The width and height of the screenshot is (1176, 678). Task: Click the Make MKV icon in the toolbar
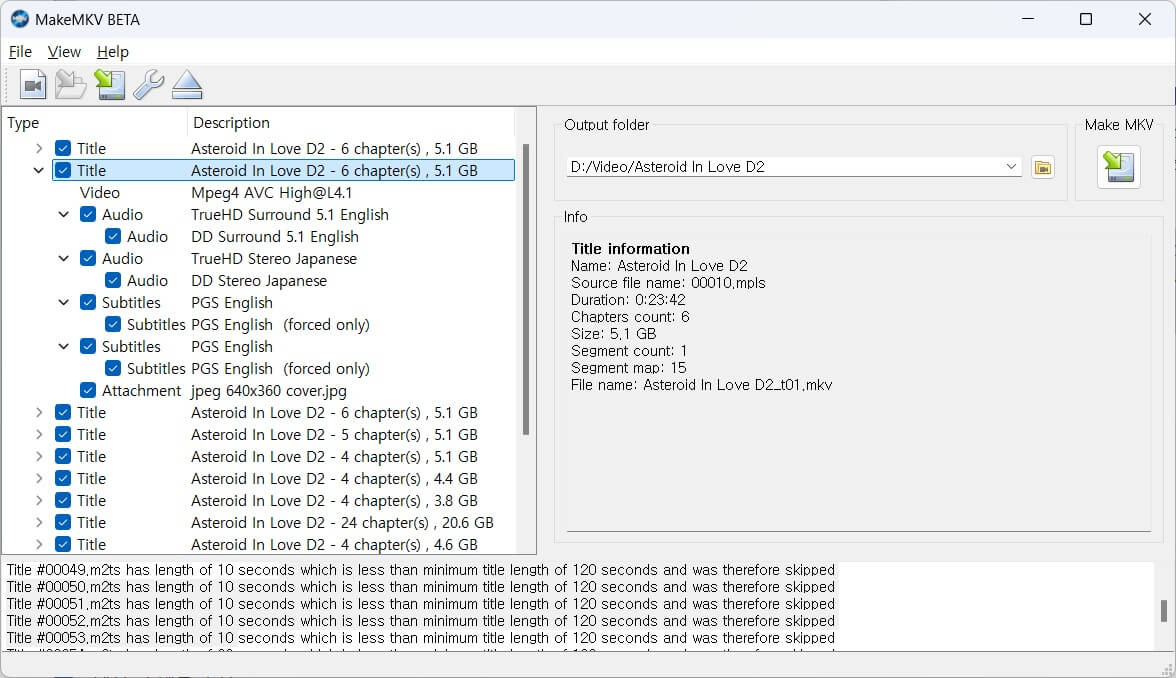[110, 85]
